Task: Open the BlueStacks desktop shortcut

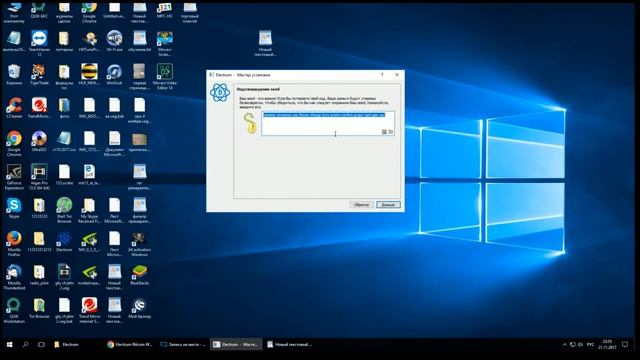Action: [140, 275]
